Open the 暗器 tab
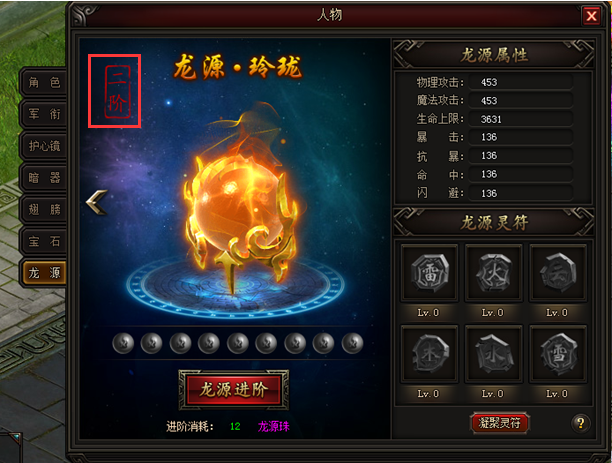 point(44,178)
